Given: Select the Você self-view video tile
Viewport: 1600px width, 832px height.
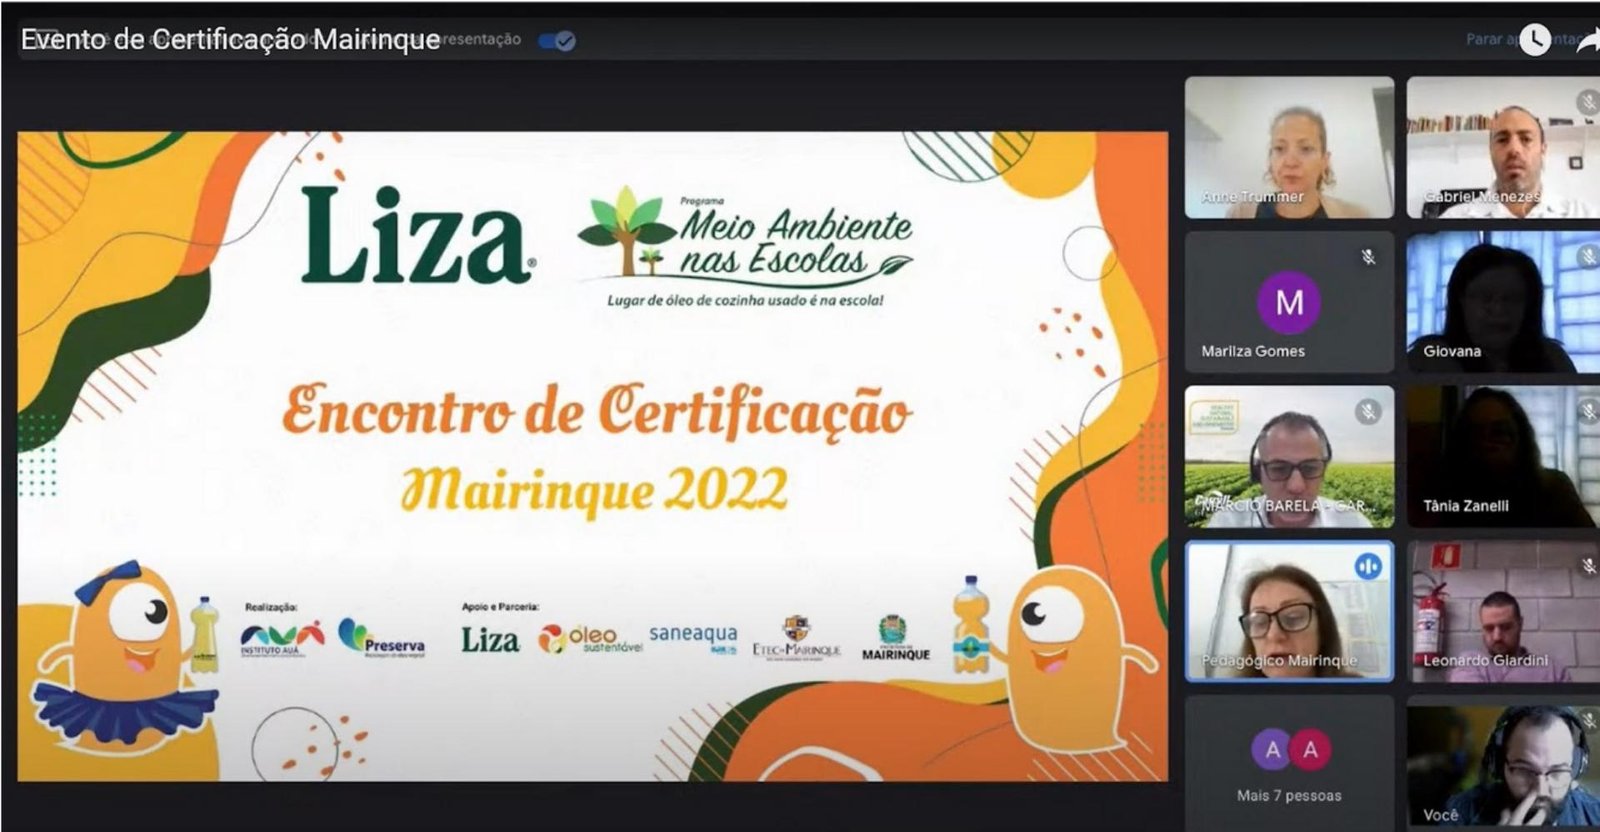Looking at the screenshot, I should (1503, 764).
